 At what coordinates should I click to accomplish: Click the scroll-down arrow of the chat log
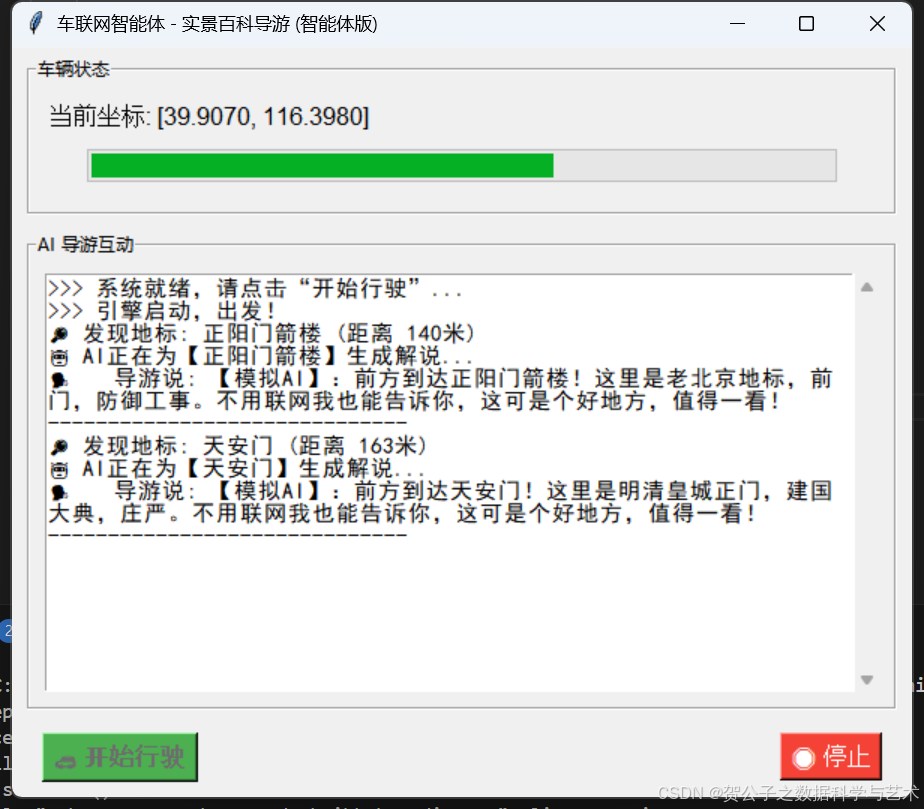point(866,679)
